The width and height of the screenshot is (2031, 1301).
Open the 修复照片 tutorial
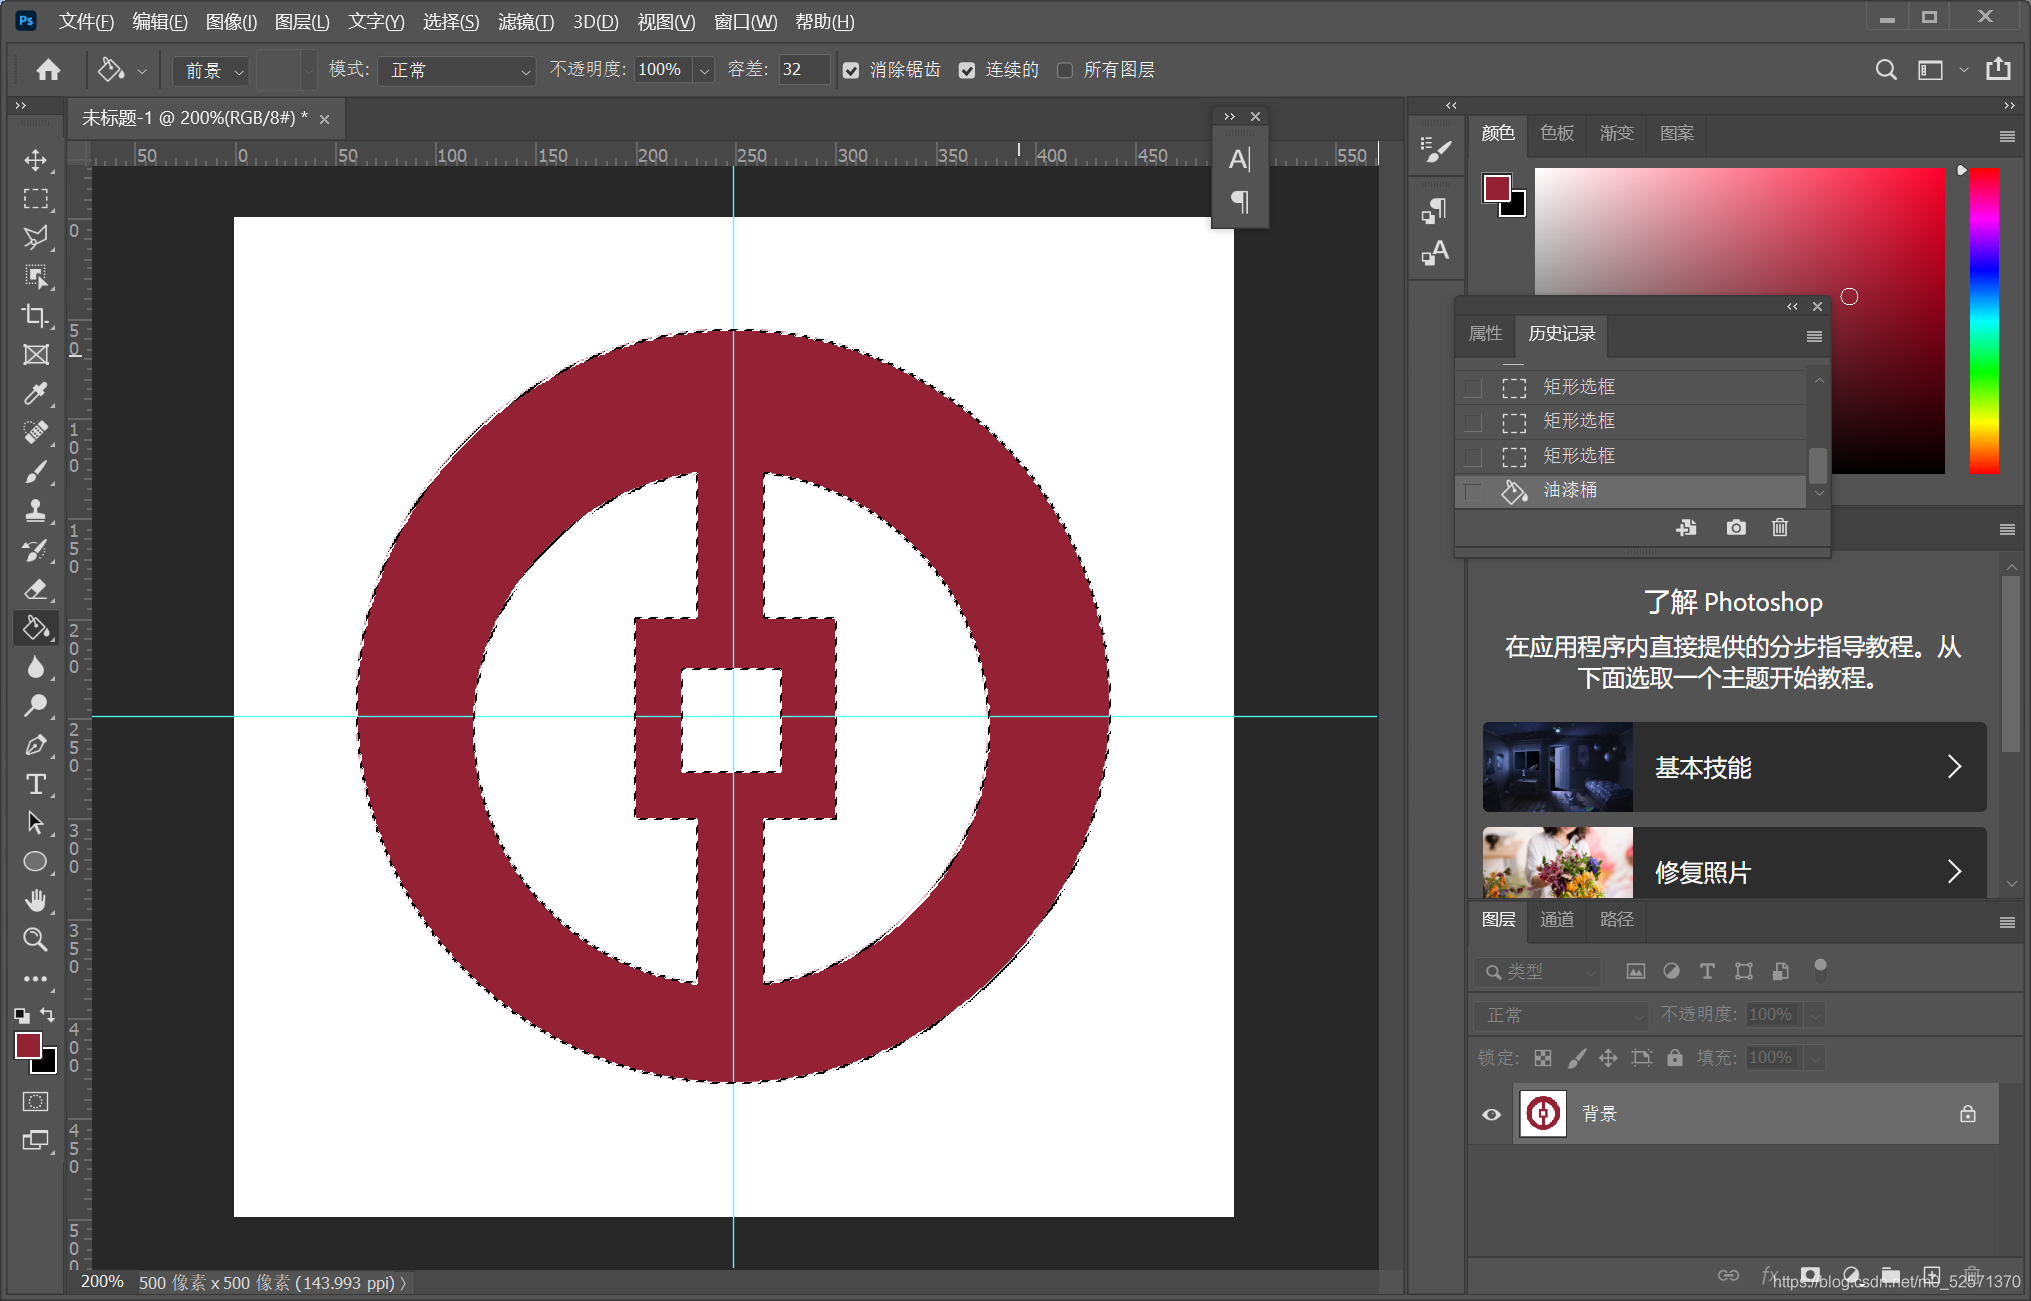point(1734,862)
